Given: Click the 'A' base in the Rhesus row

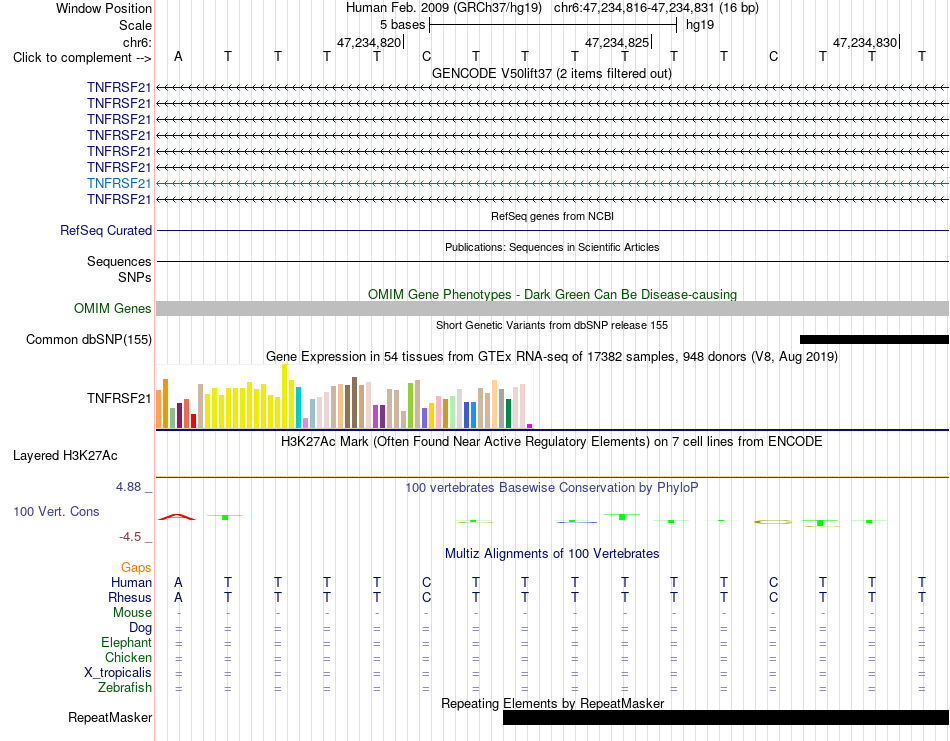Looking at the screenshot, I should [x=178, y=597].
